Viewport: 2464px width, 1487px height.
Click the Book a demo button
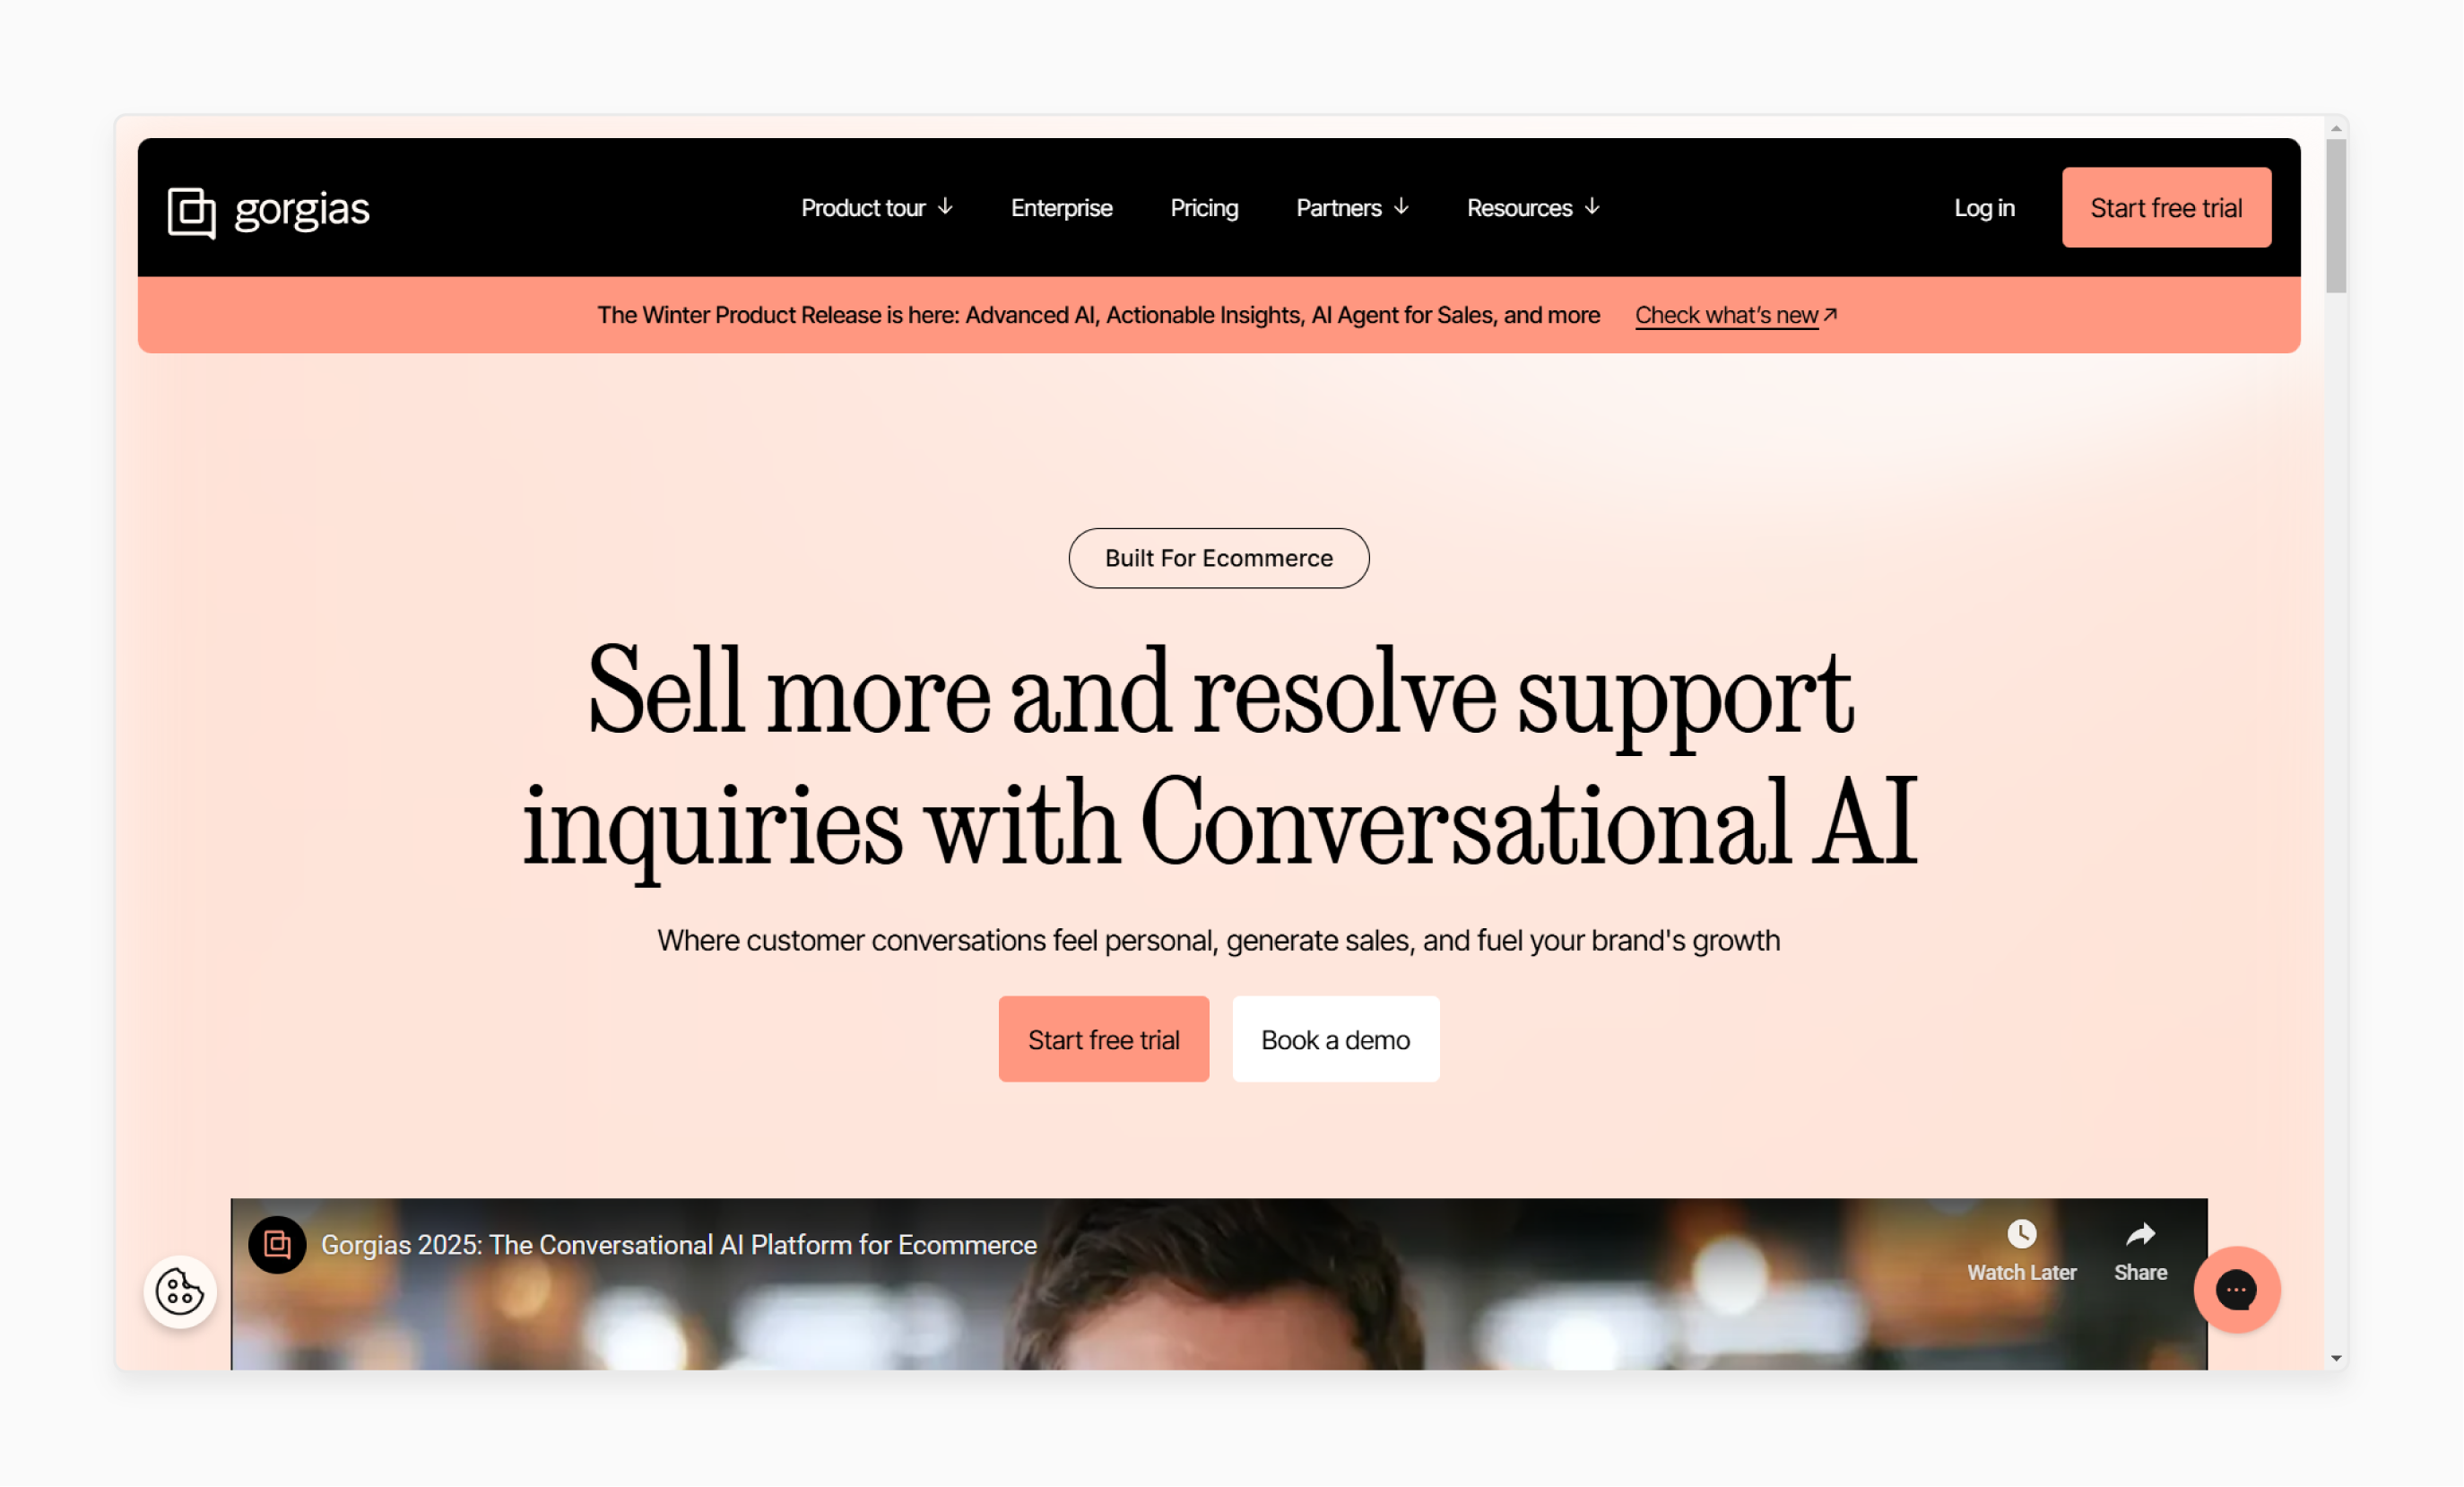1336,1039
